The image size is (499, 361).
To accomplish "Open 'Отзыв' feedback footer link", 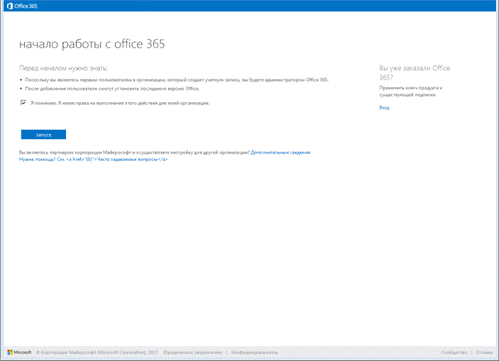I will (x=484, y=352).
